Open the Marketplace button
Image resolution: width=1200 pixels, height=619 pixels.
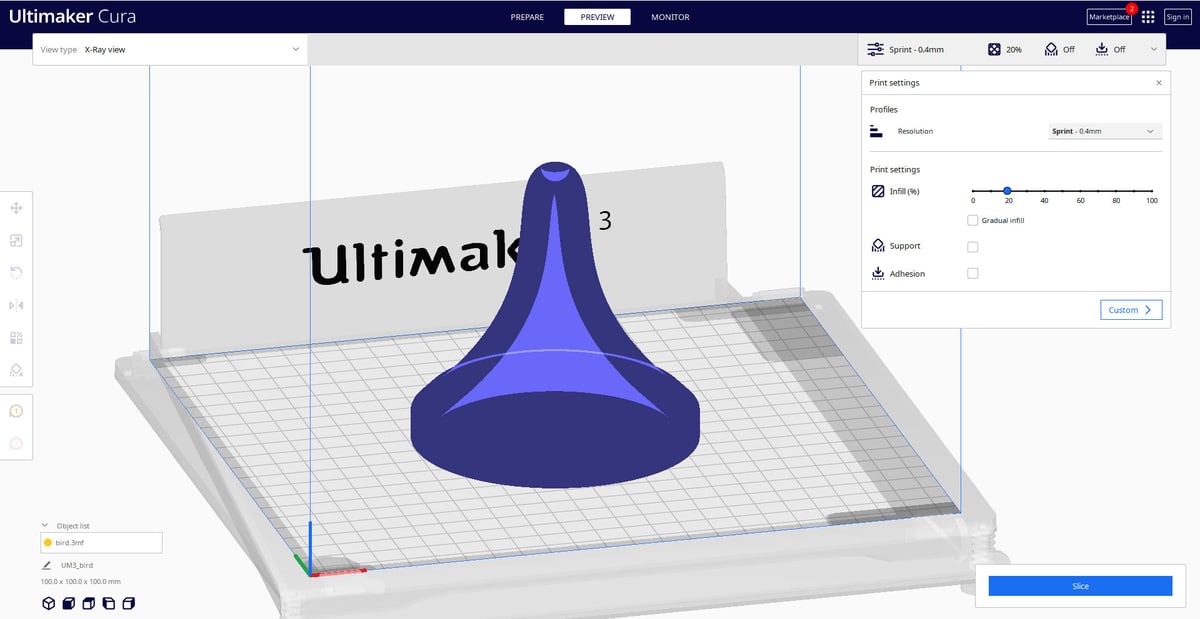pos(1109,17)
